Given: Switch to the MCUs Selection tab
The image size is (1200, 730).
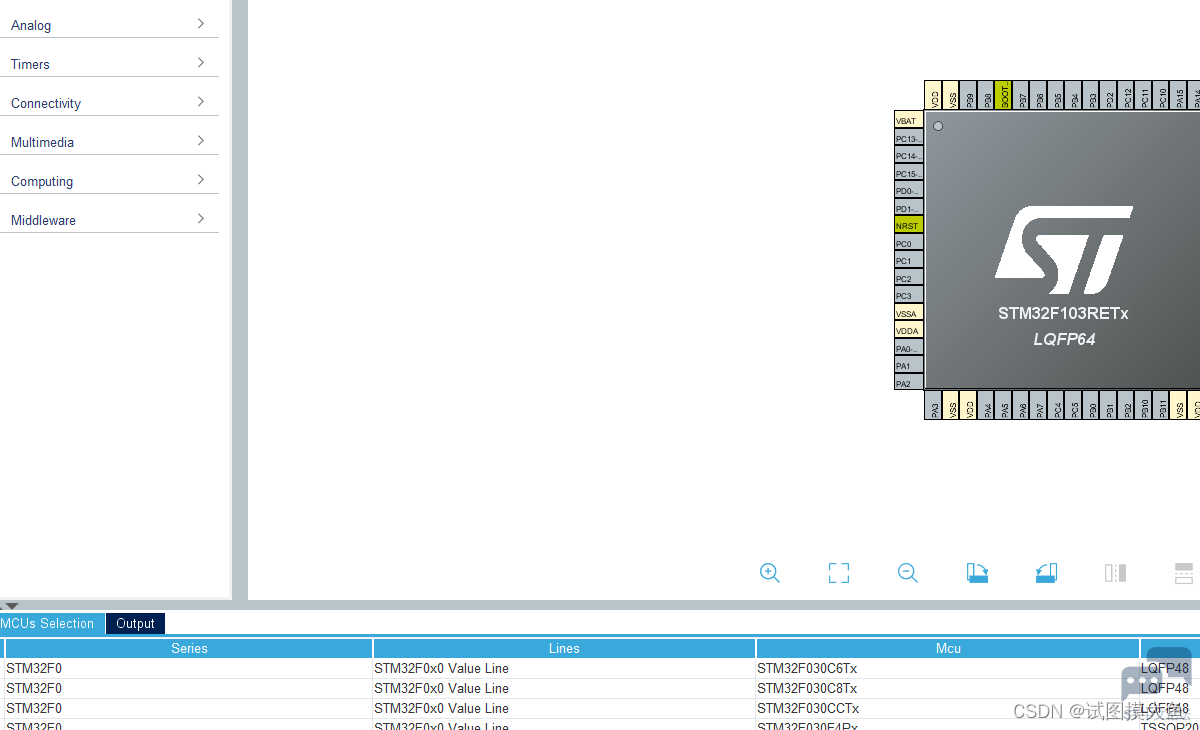Looking at the screenshot, I should pyautogui.click(x=51, y=623).
